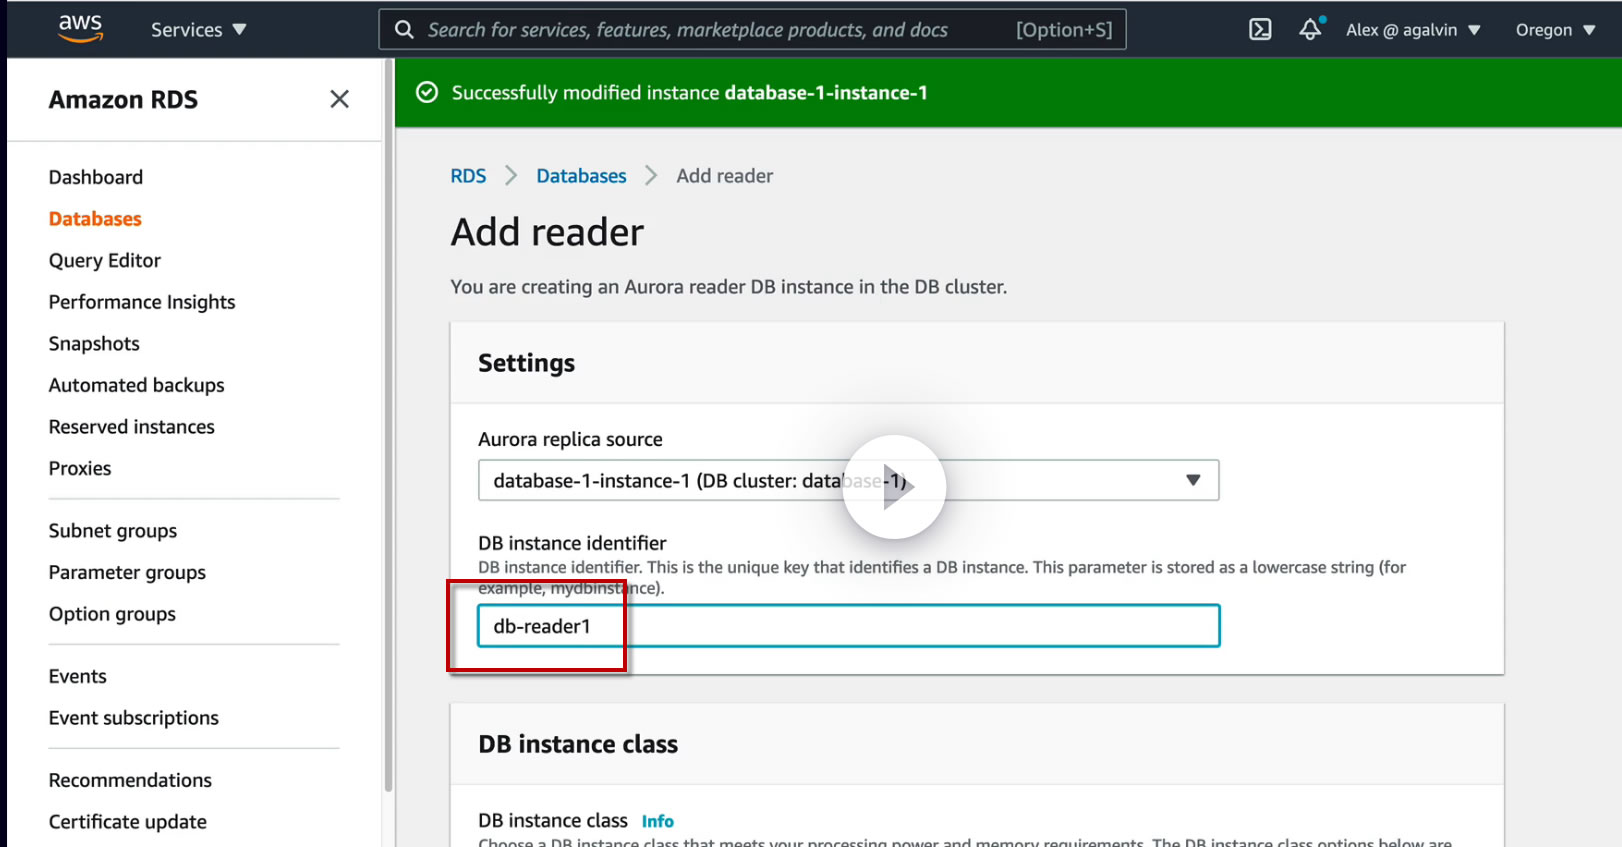Open Event subscriptions
This screenshot has height=847, width=1622.
(134, 718)
